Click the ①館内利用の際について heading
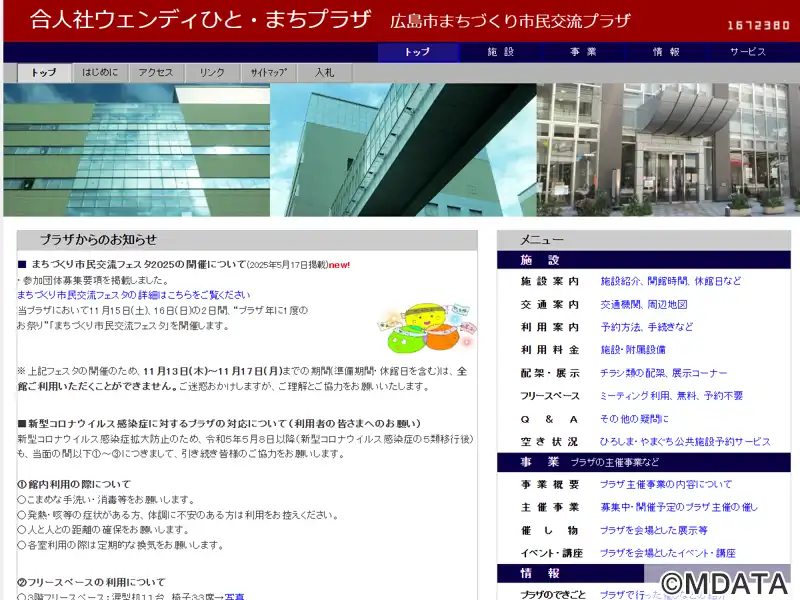800x600 pixels. pos(74,484)
